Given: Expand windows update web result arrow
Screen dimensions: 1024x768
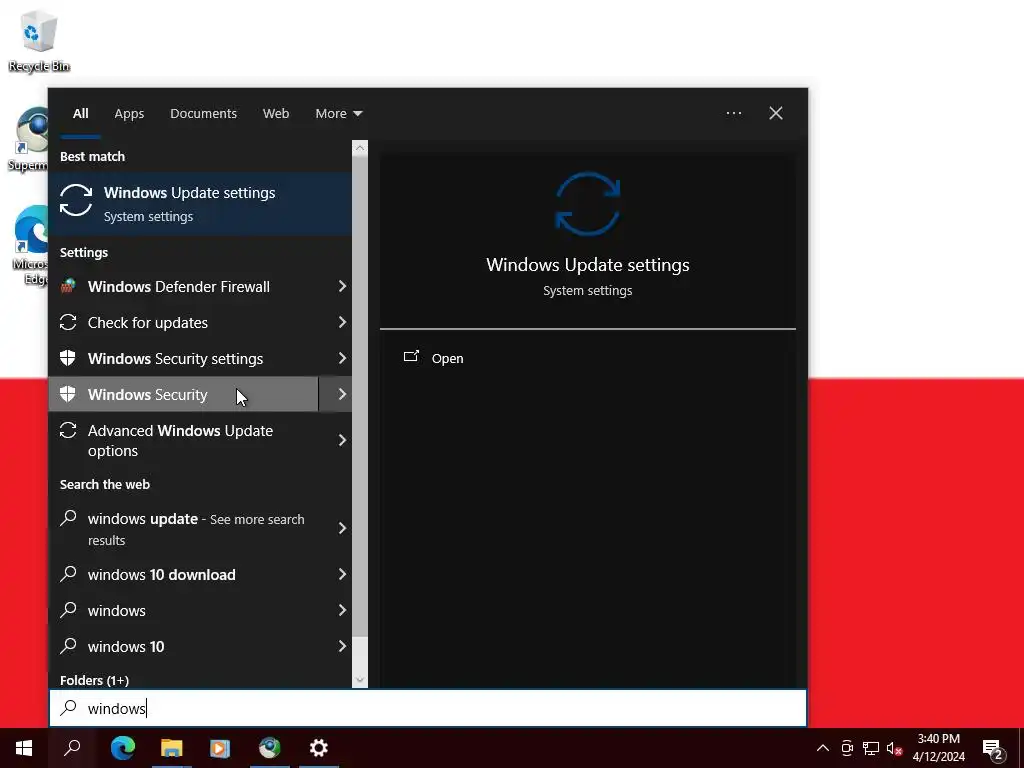Looking at the screenshot, I should coord(342,528).
